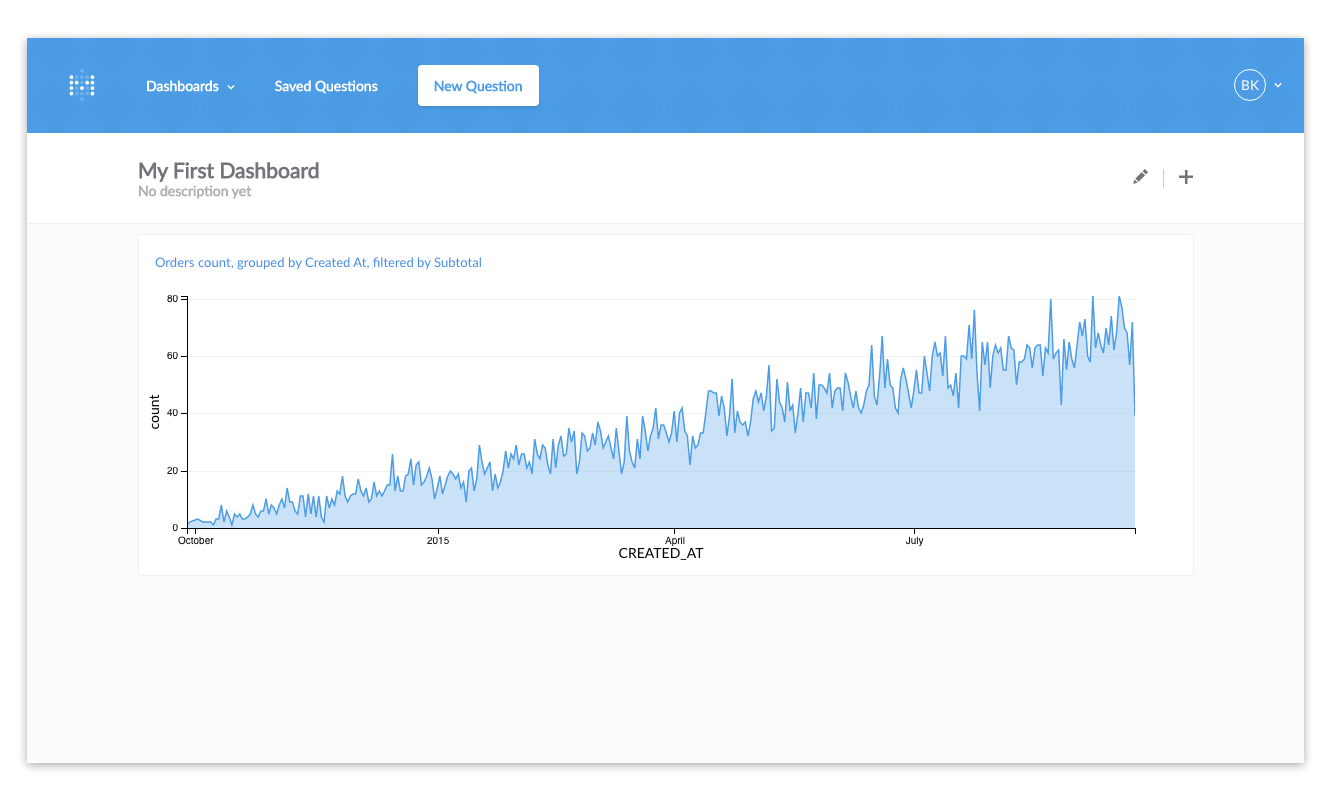The width and height of the screenshot is (1330, 800).
Task: Click the count y-axis title
Action: [x=155, y=412]
